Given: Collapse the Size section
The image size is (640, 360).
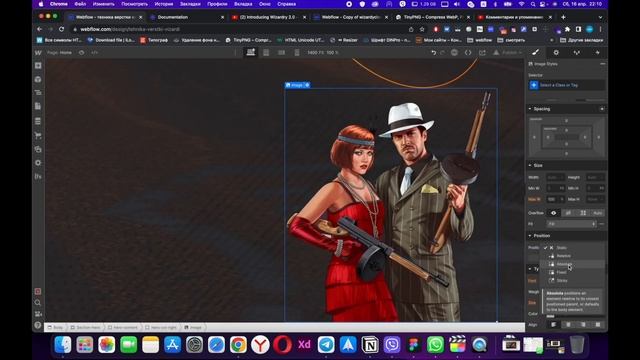Looking at the screenshot, I should (x=530, y=165).
